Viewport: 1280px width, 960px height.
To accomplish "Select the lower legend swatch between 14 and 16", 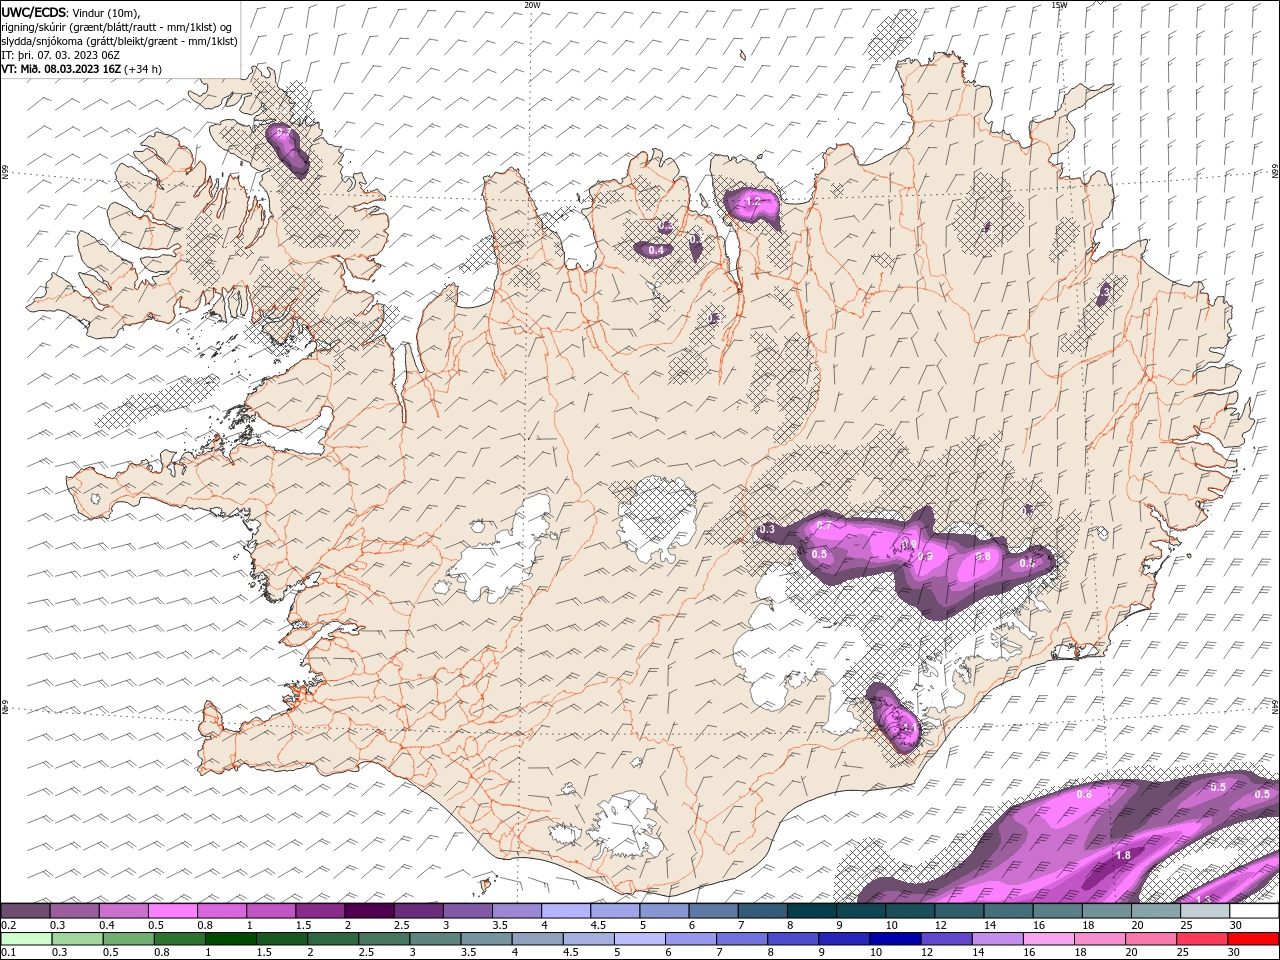I will (x=996, y=939).
